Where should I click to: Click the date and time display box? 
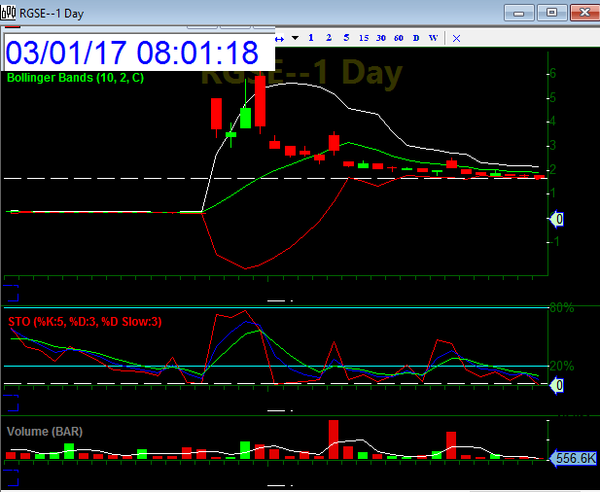[x=135, y=52]
